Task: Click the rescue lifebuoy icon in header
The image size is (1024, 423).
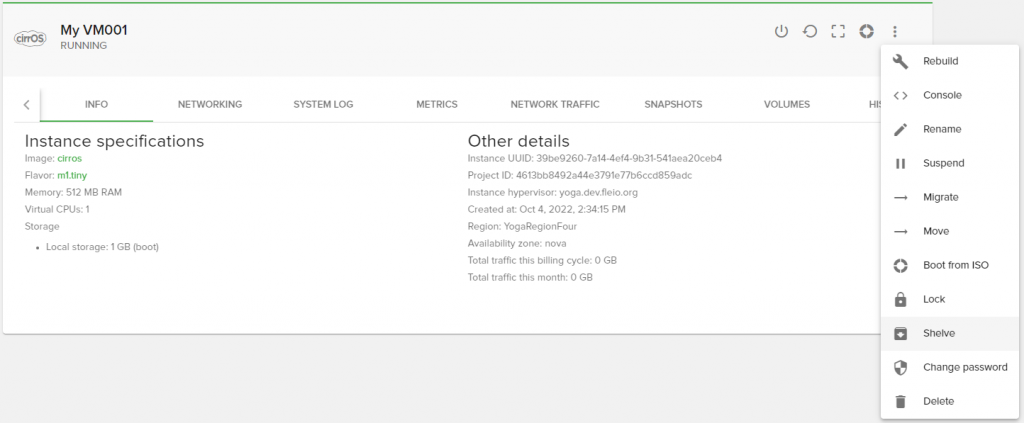Action: [x=866, y=31]
